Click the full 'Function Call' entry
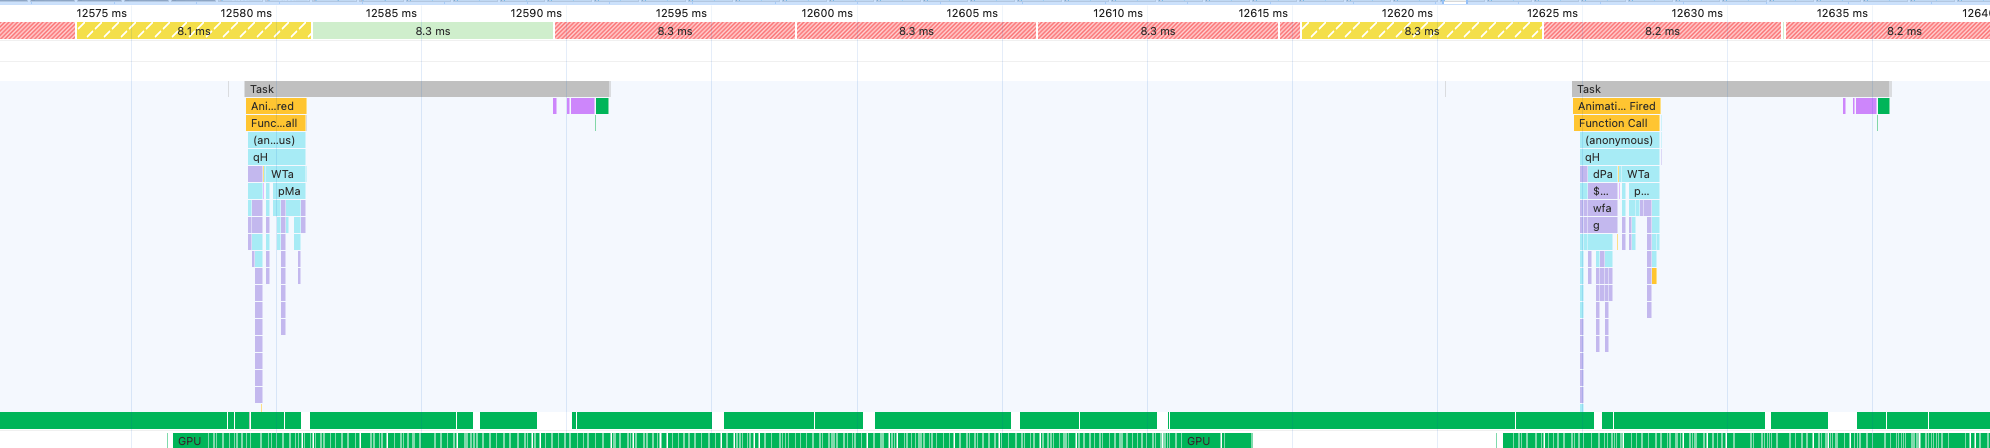Image resolution: width=1990 pixels, height=448 pixels. point(1615,123)
